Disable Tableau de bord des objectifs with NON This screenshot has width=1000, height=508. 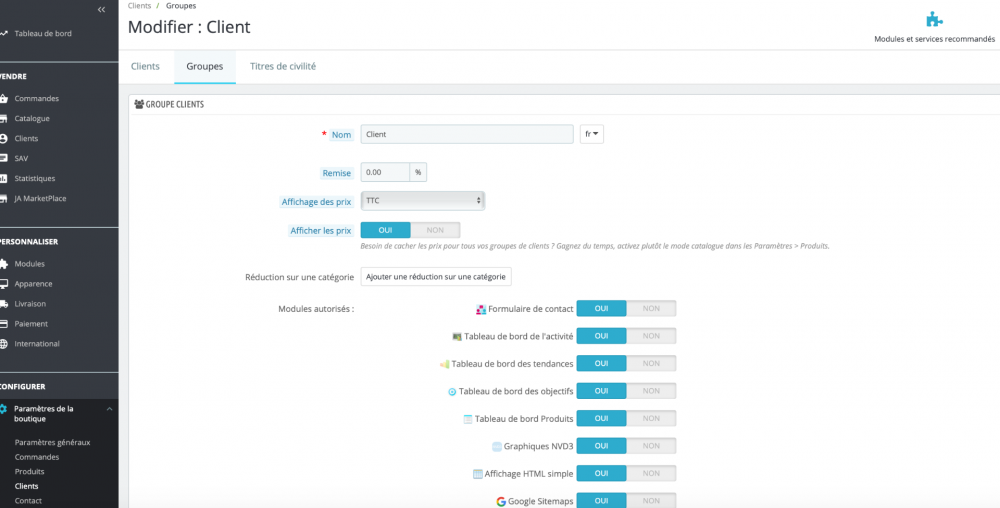(x=651, y=391)
